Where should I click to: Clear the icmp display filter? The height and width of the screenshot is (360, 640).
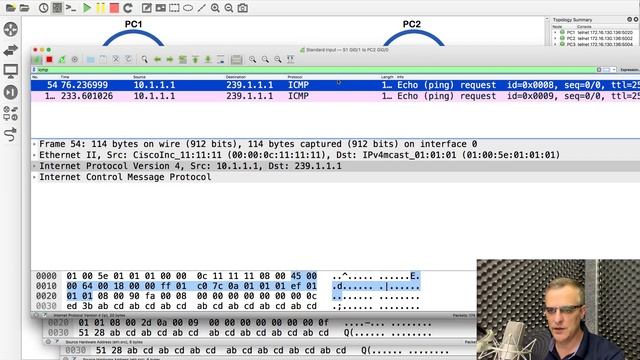[x=599, y=70]
